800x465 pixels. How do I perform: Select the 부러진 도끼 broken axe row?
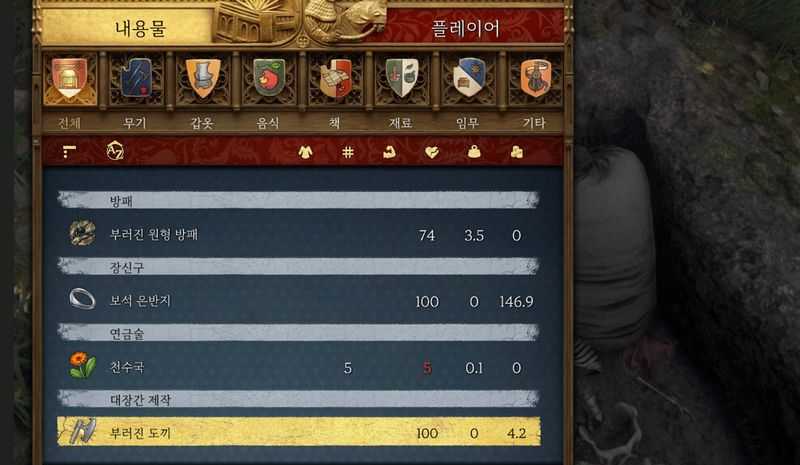[299, 432]
